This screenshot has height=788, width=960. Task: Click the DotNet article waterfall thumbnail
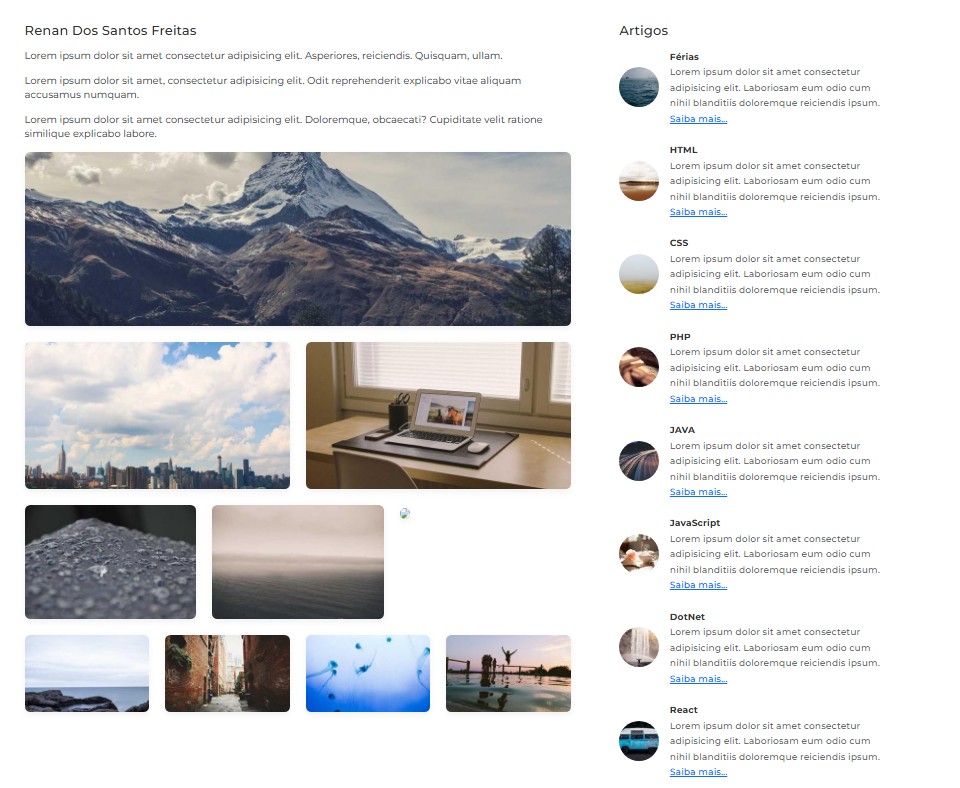639,647
